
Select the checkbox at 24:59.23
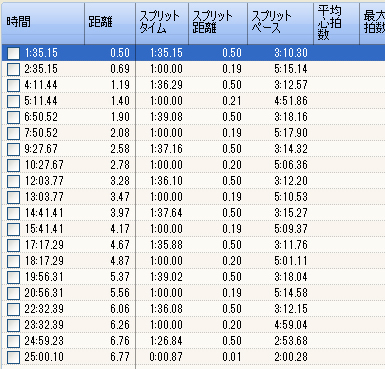pos(14,341)
